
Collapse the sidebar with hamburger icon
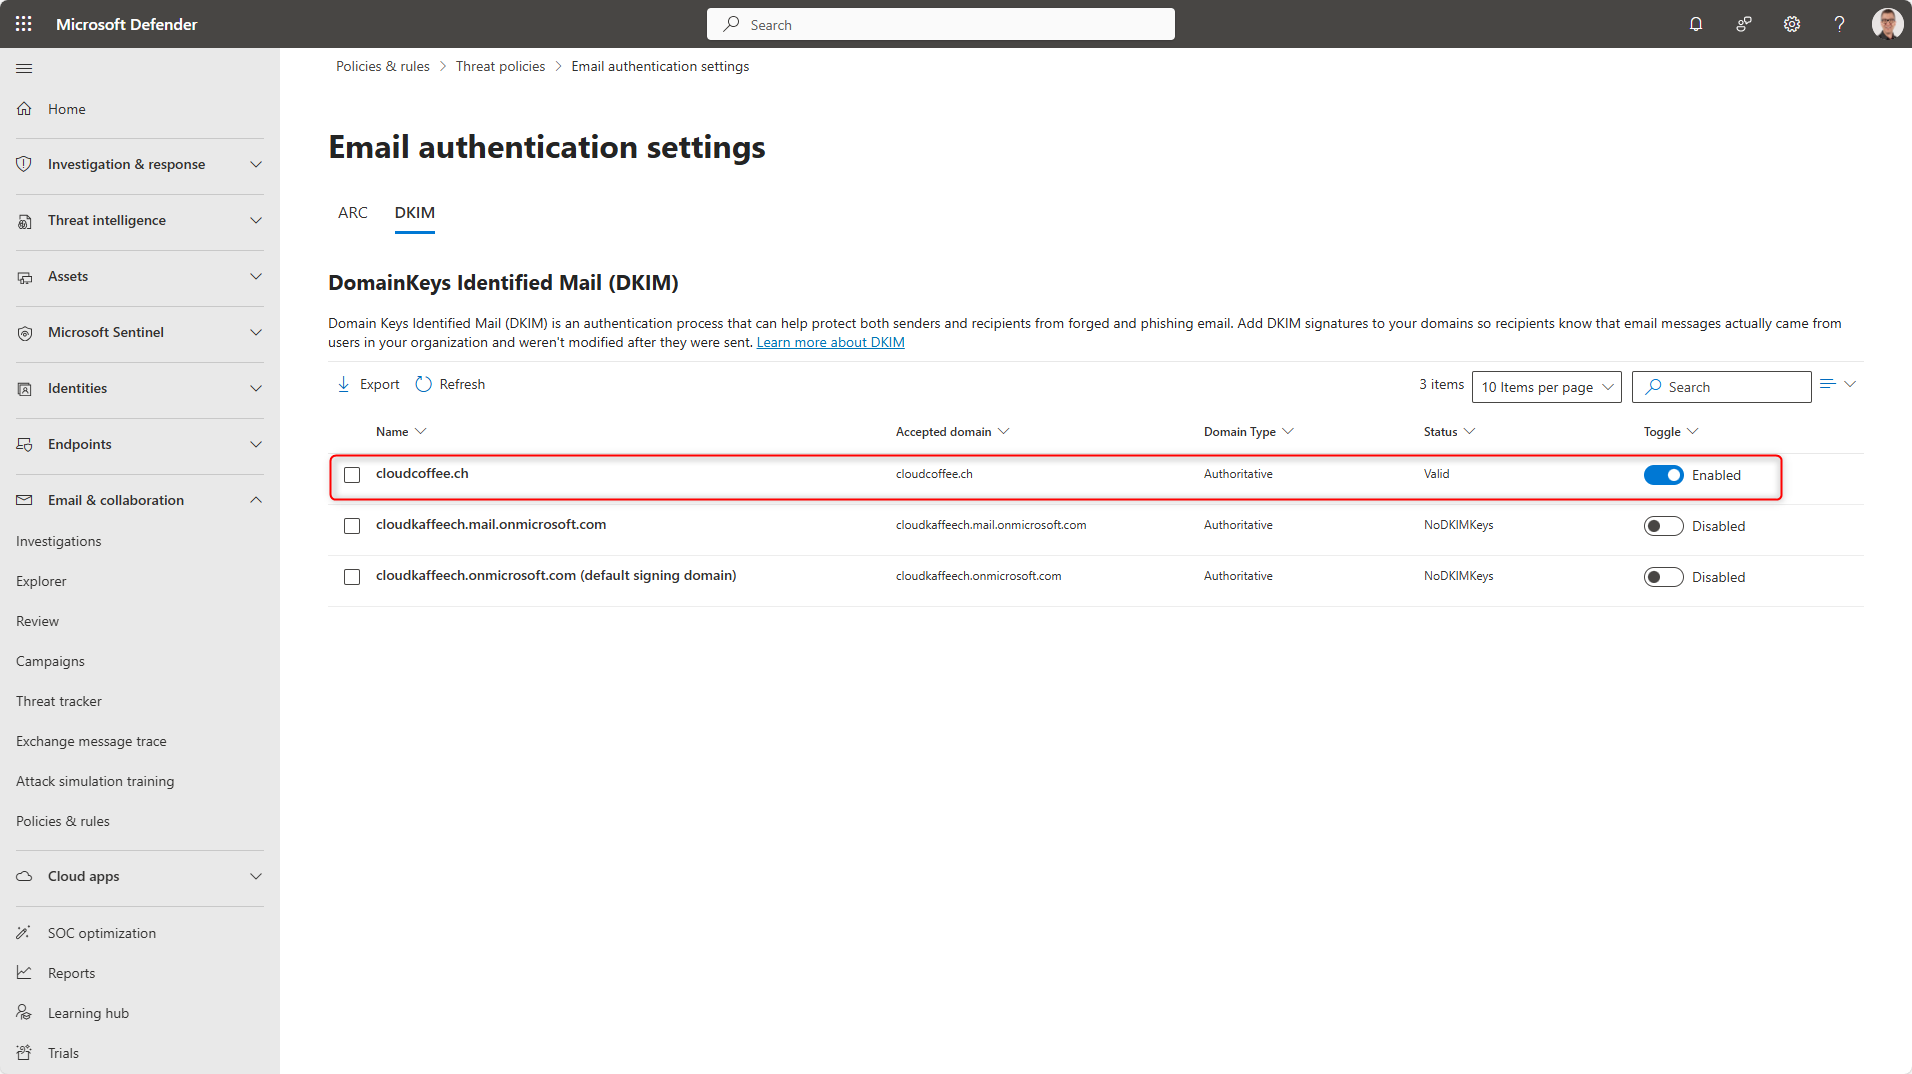tap(24, 68)
